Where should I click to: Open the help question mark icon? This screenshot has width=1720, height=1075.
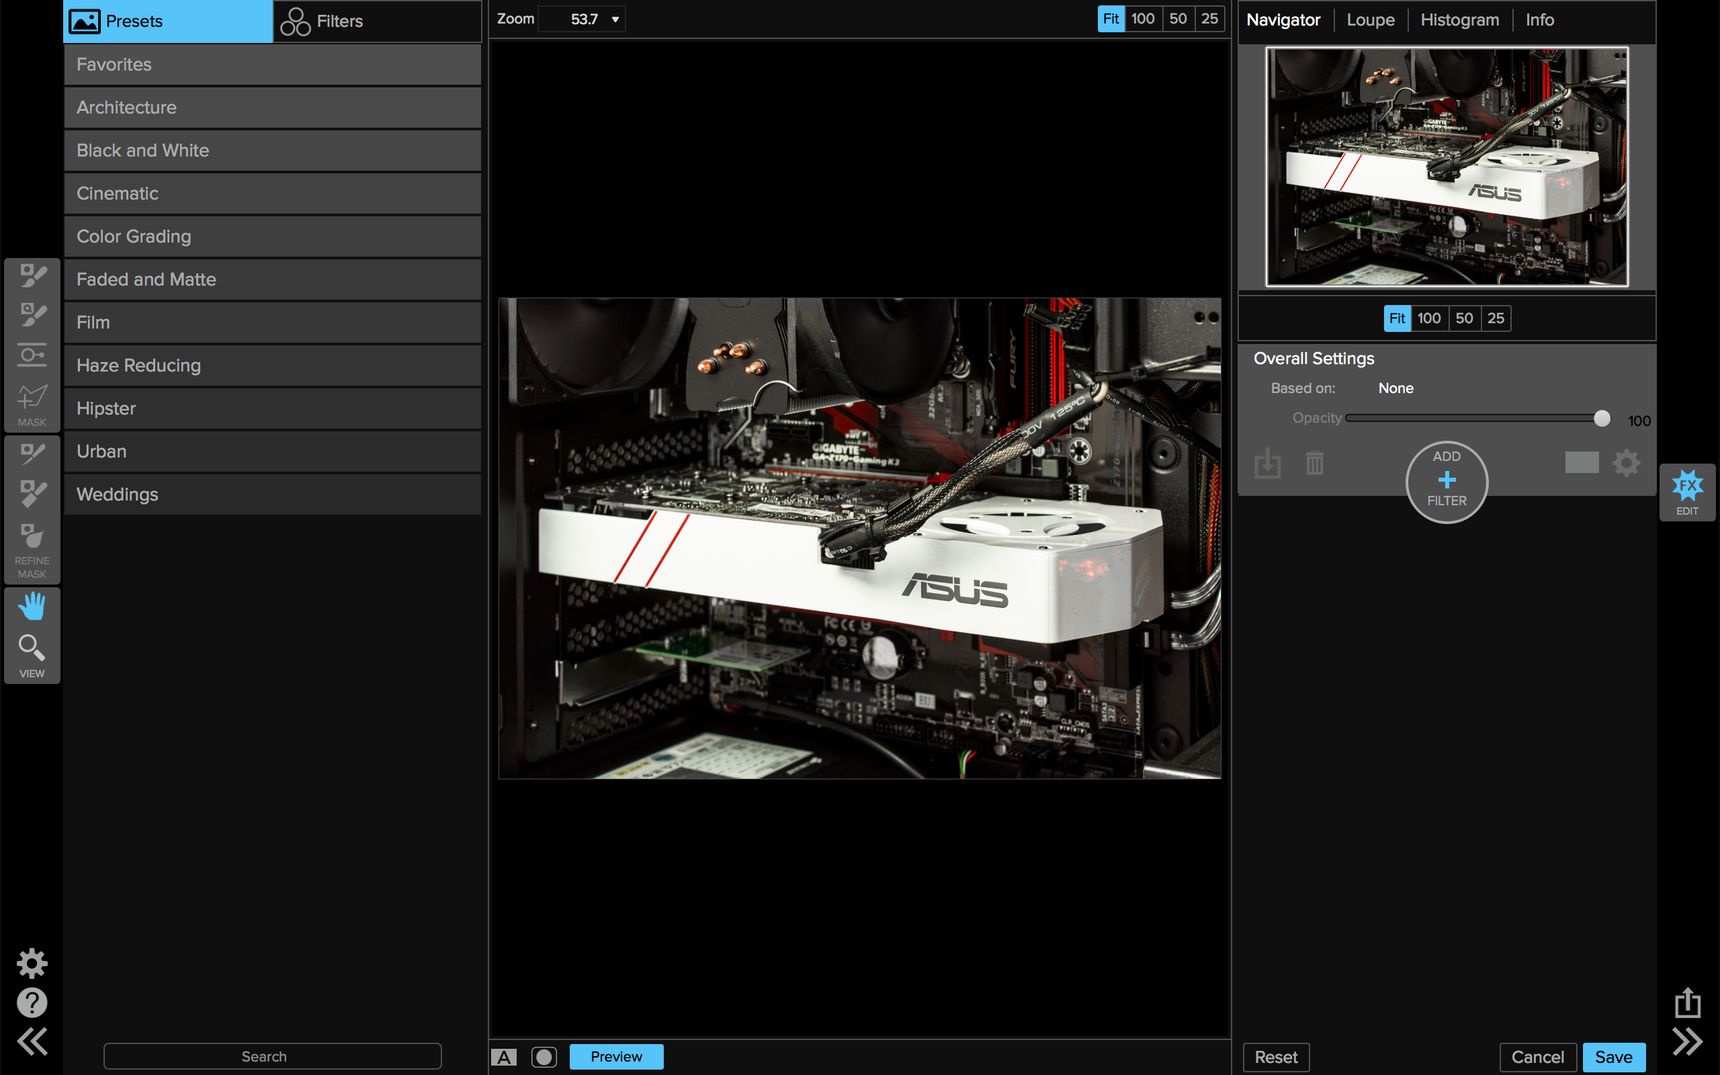tap(32, 1002)
